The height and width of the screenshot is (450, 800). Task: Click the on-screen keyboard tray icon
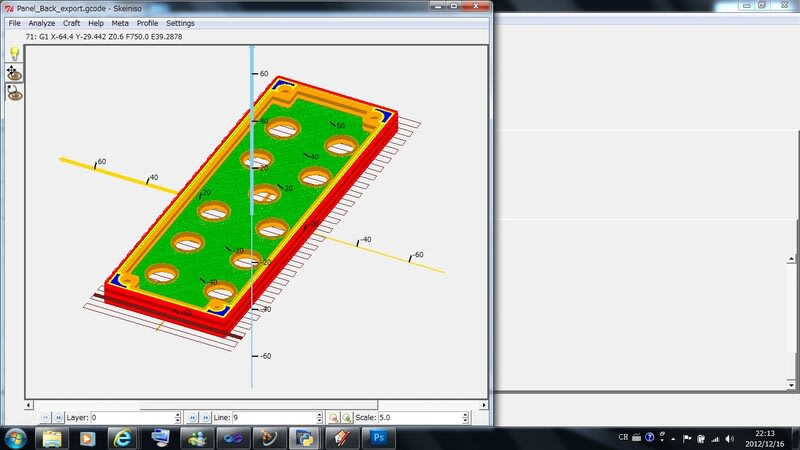tap(636, 437)
